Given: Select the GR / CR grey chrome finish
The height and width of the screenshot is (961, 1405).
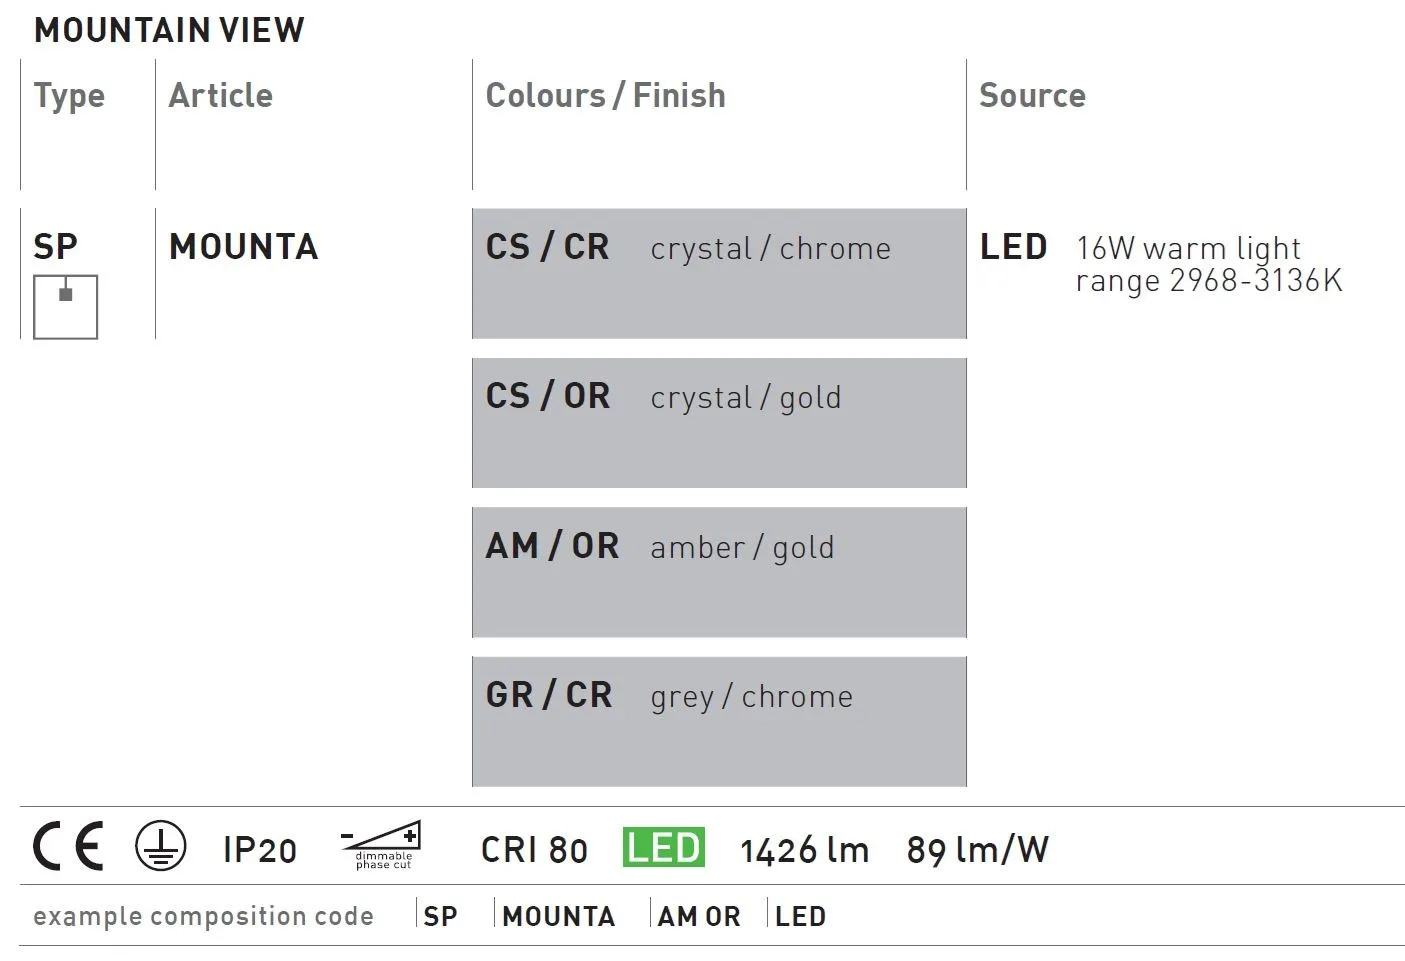Looking at the screenshot, I should point(719,721).
